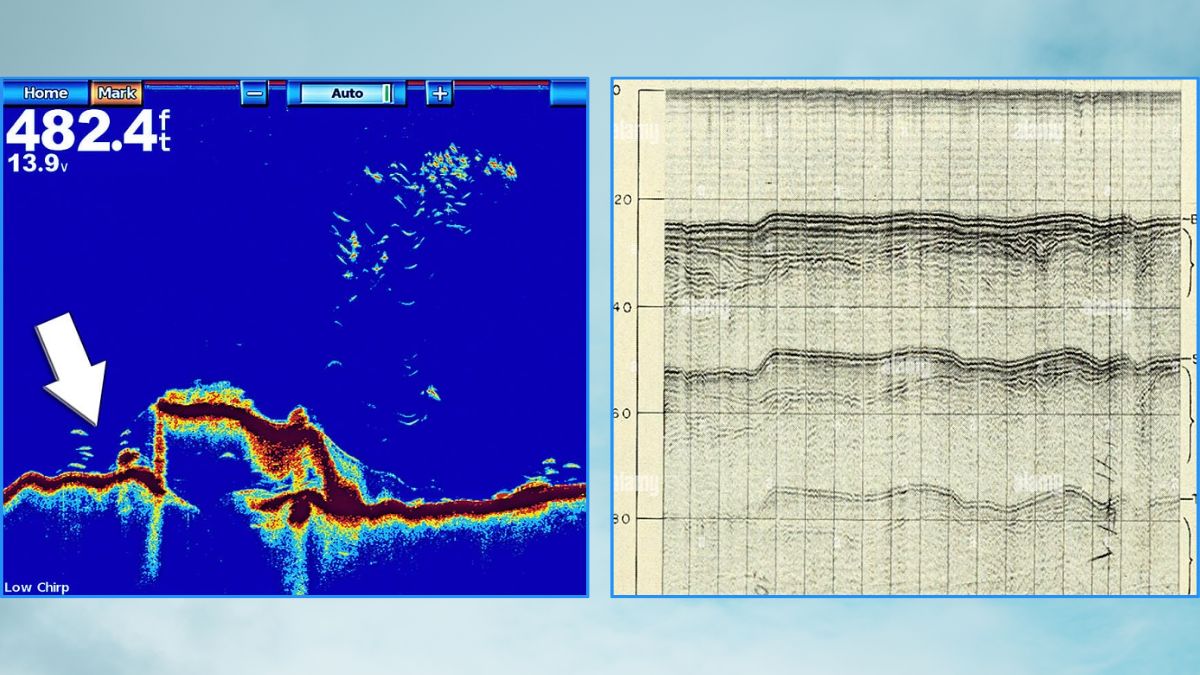Click the green indicator on the Auto bar

386,93
